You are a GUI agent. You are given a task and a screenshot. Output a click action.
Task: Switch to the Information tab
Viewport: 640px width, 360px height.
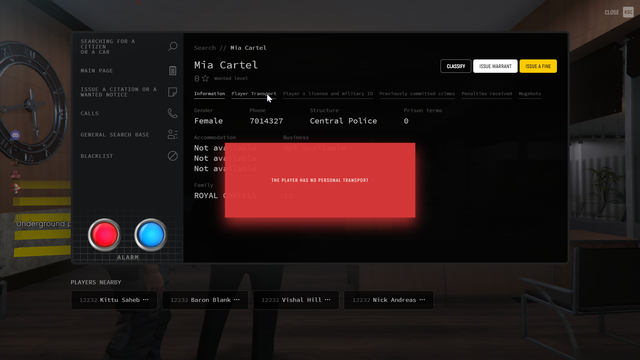(209, 94)
